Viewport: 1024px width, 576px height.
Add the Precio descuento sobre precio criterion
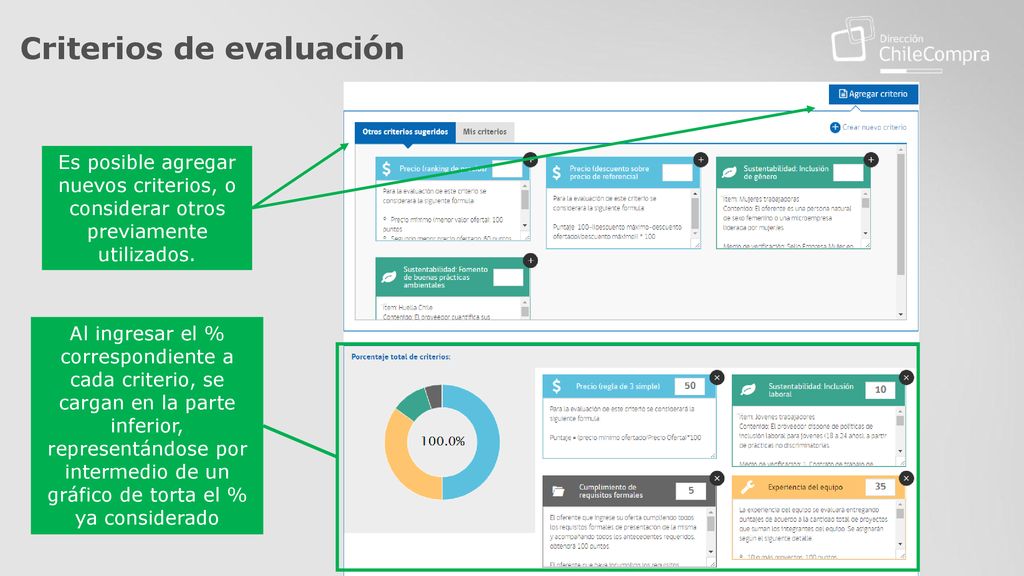coord(701,159)
